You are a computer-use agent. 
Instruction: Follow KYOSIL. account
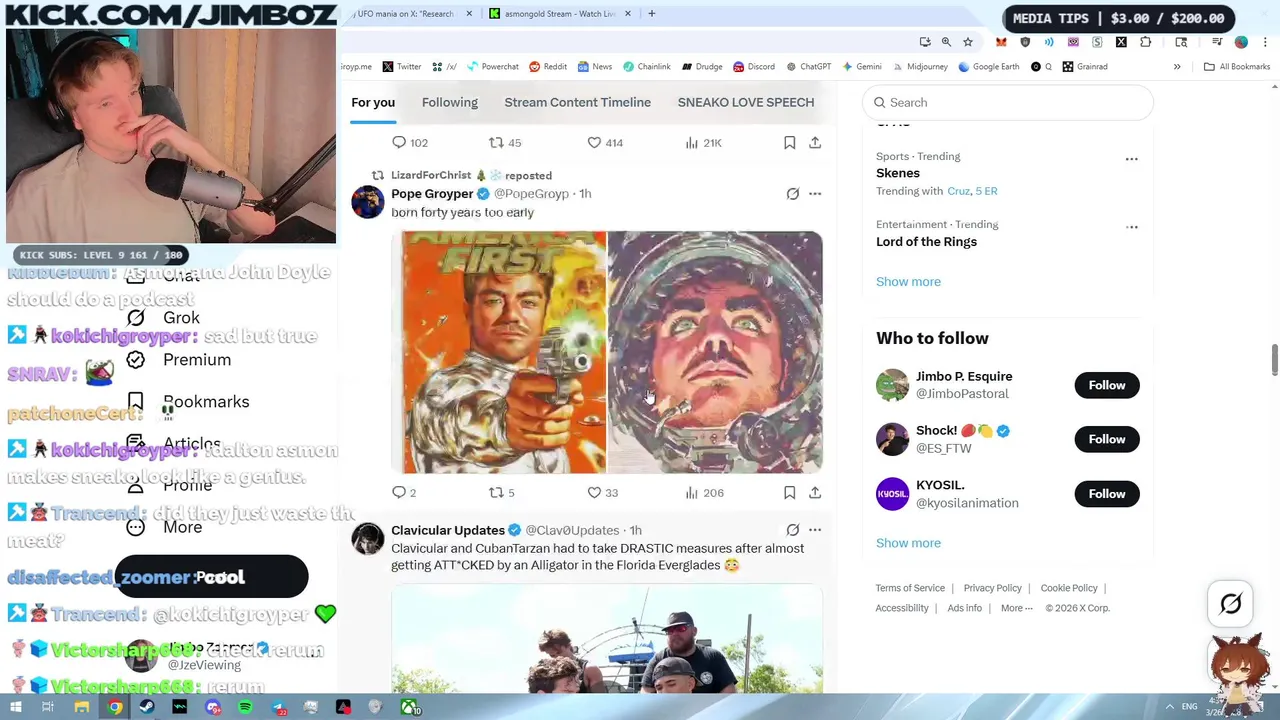(1106, 493)
